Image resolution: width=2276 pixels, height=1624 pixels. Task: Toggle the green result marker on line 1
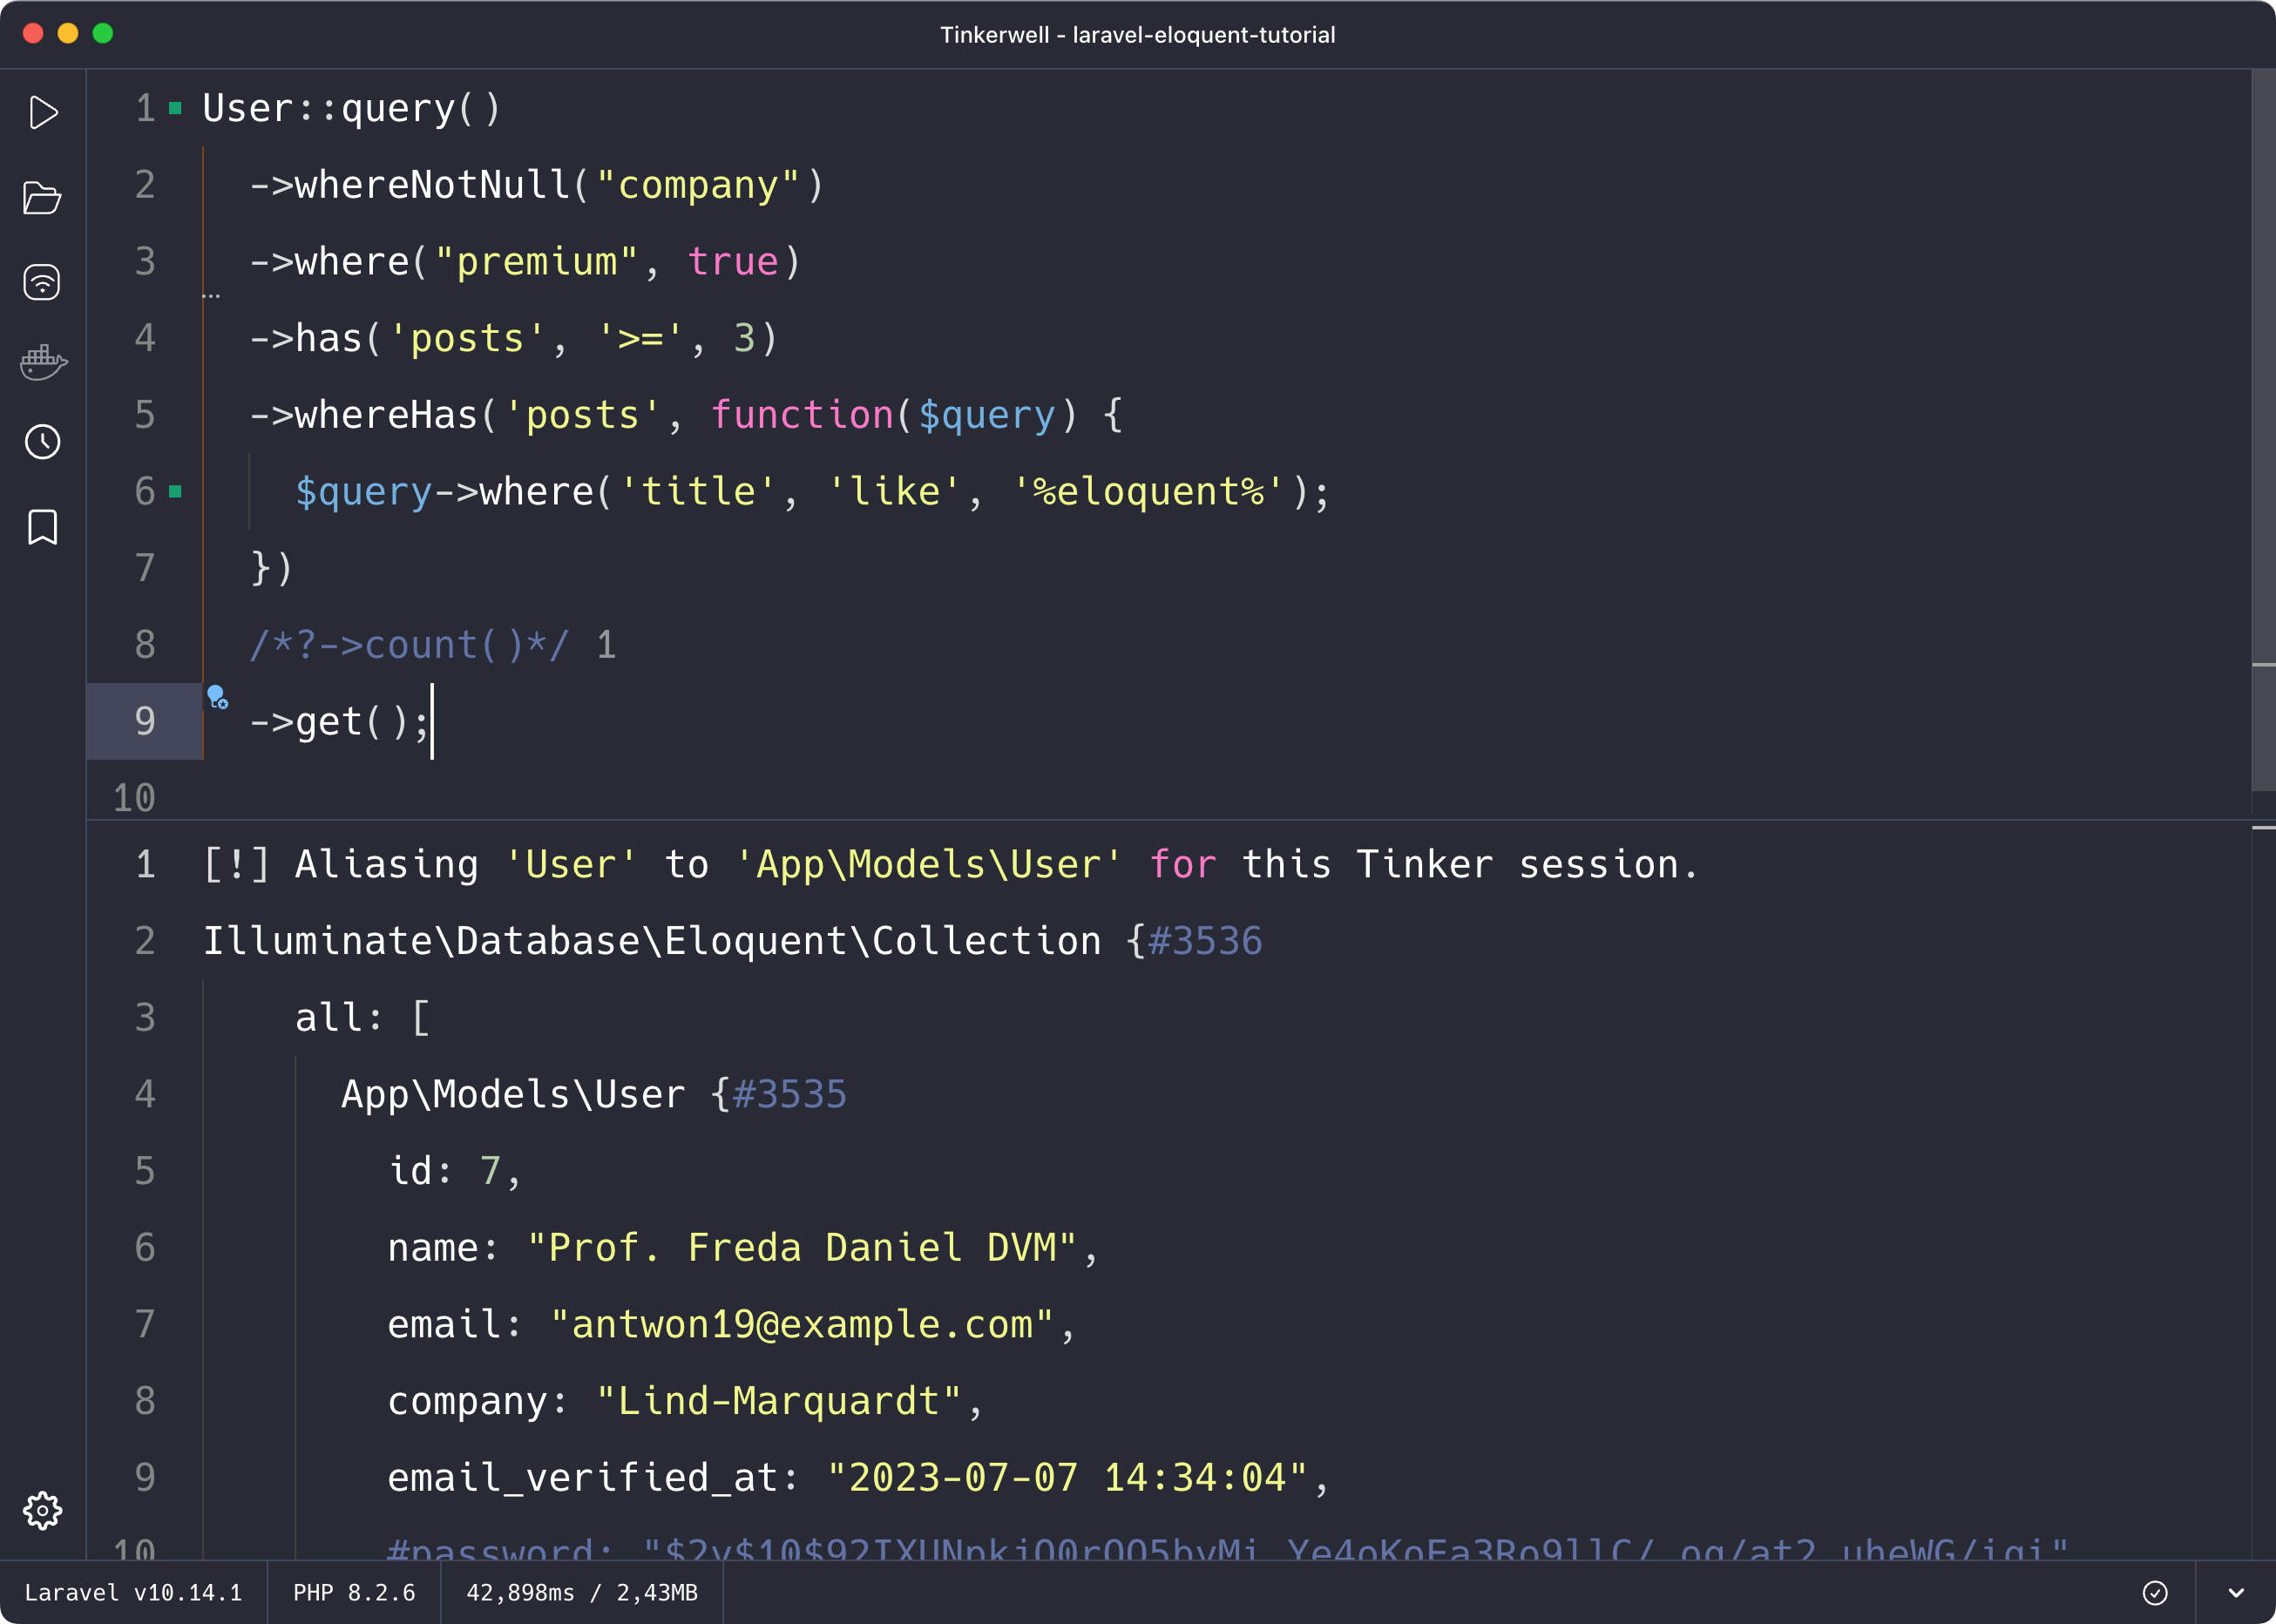tap(176, 108)
